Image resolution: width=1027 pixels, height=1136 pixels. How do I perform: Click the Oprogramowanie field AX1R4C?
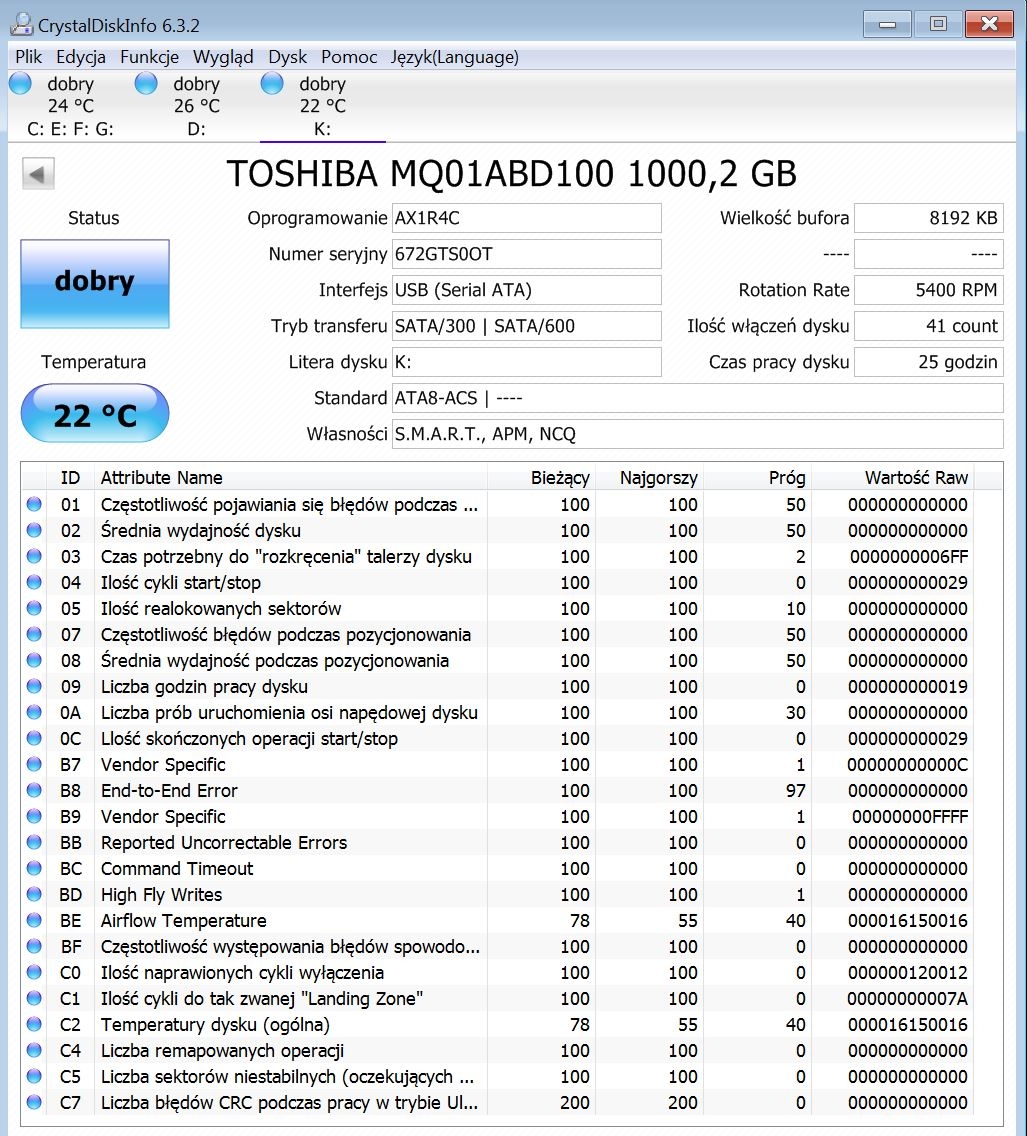point(527,218)
